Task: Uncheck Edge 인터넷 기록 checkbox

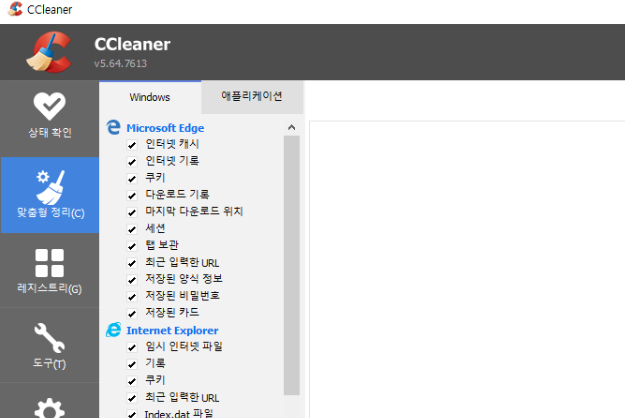Action: pyautogui.click(x=132, y=161)
